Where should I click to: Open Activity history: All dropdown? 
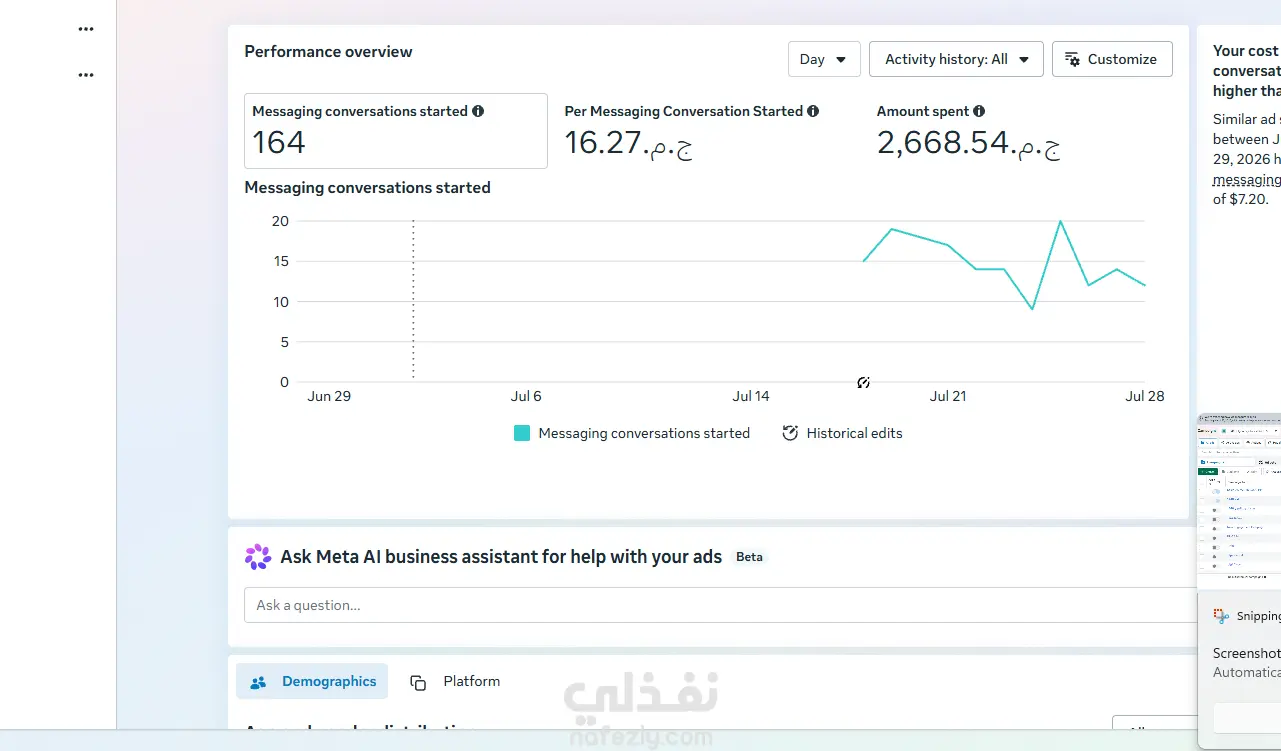point(956,59)
